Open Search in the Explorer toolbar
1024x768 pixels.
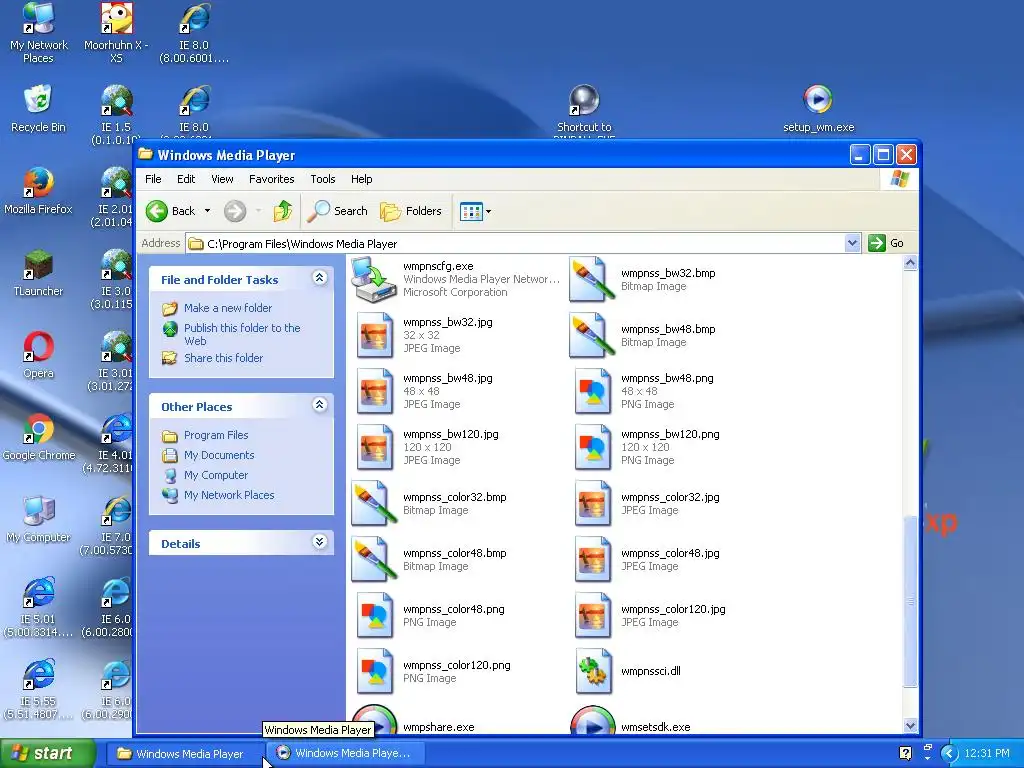[338, 211]
